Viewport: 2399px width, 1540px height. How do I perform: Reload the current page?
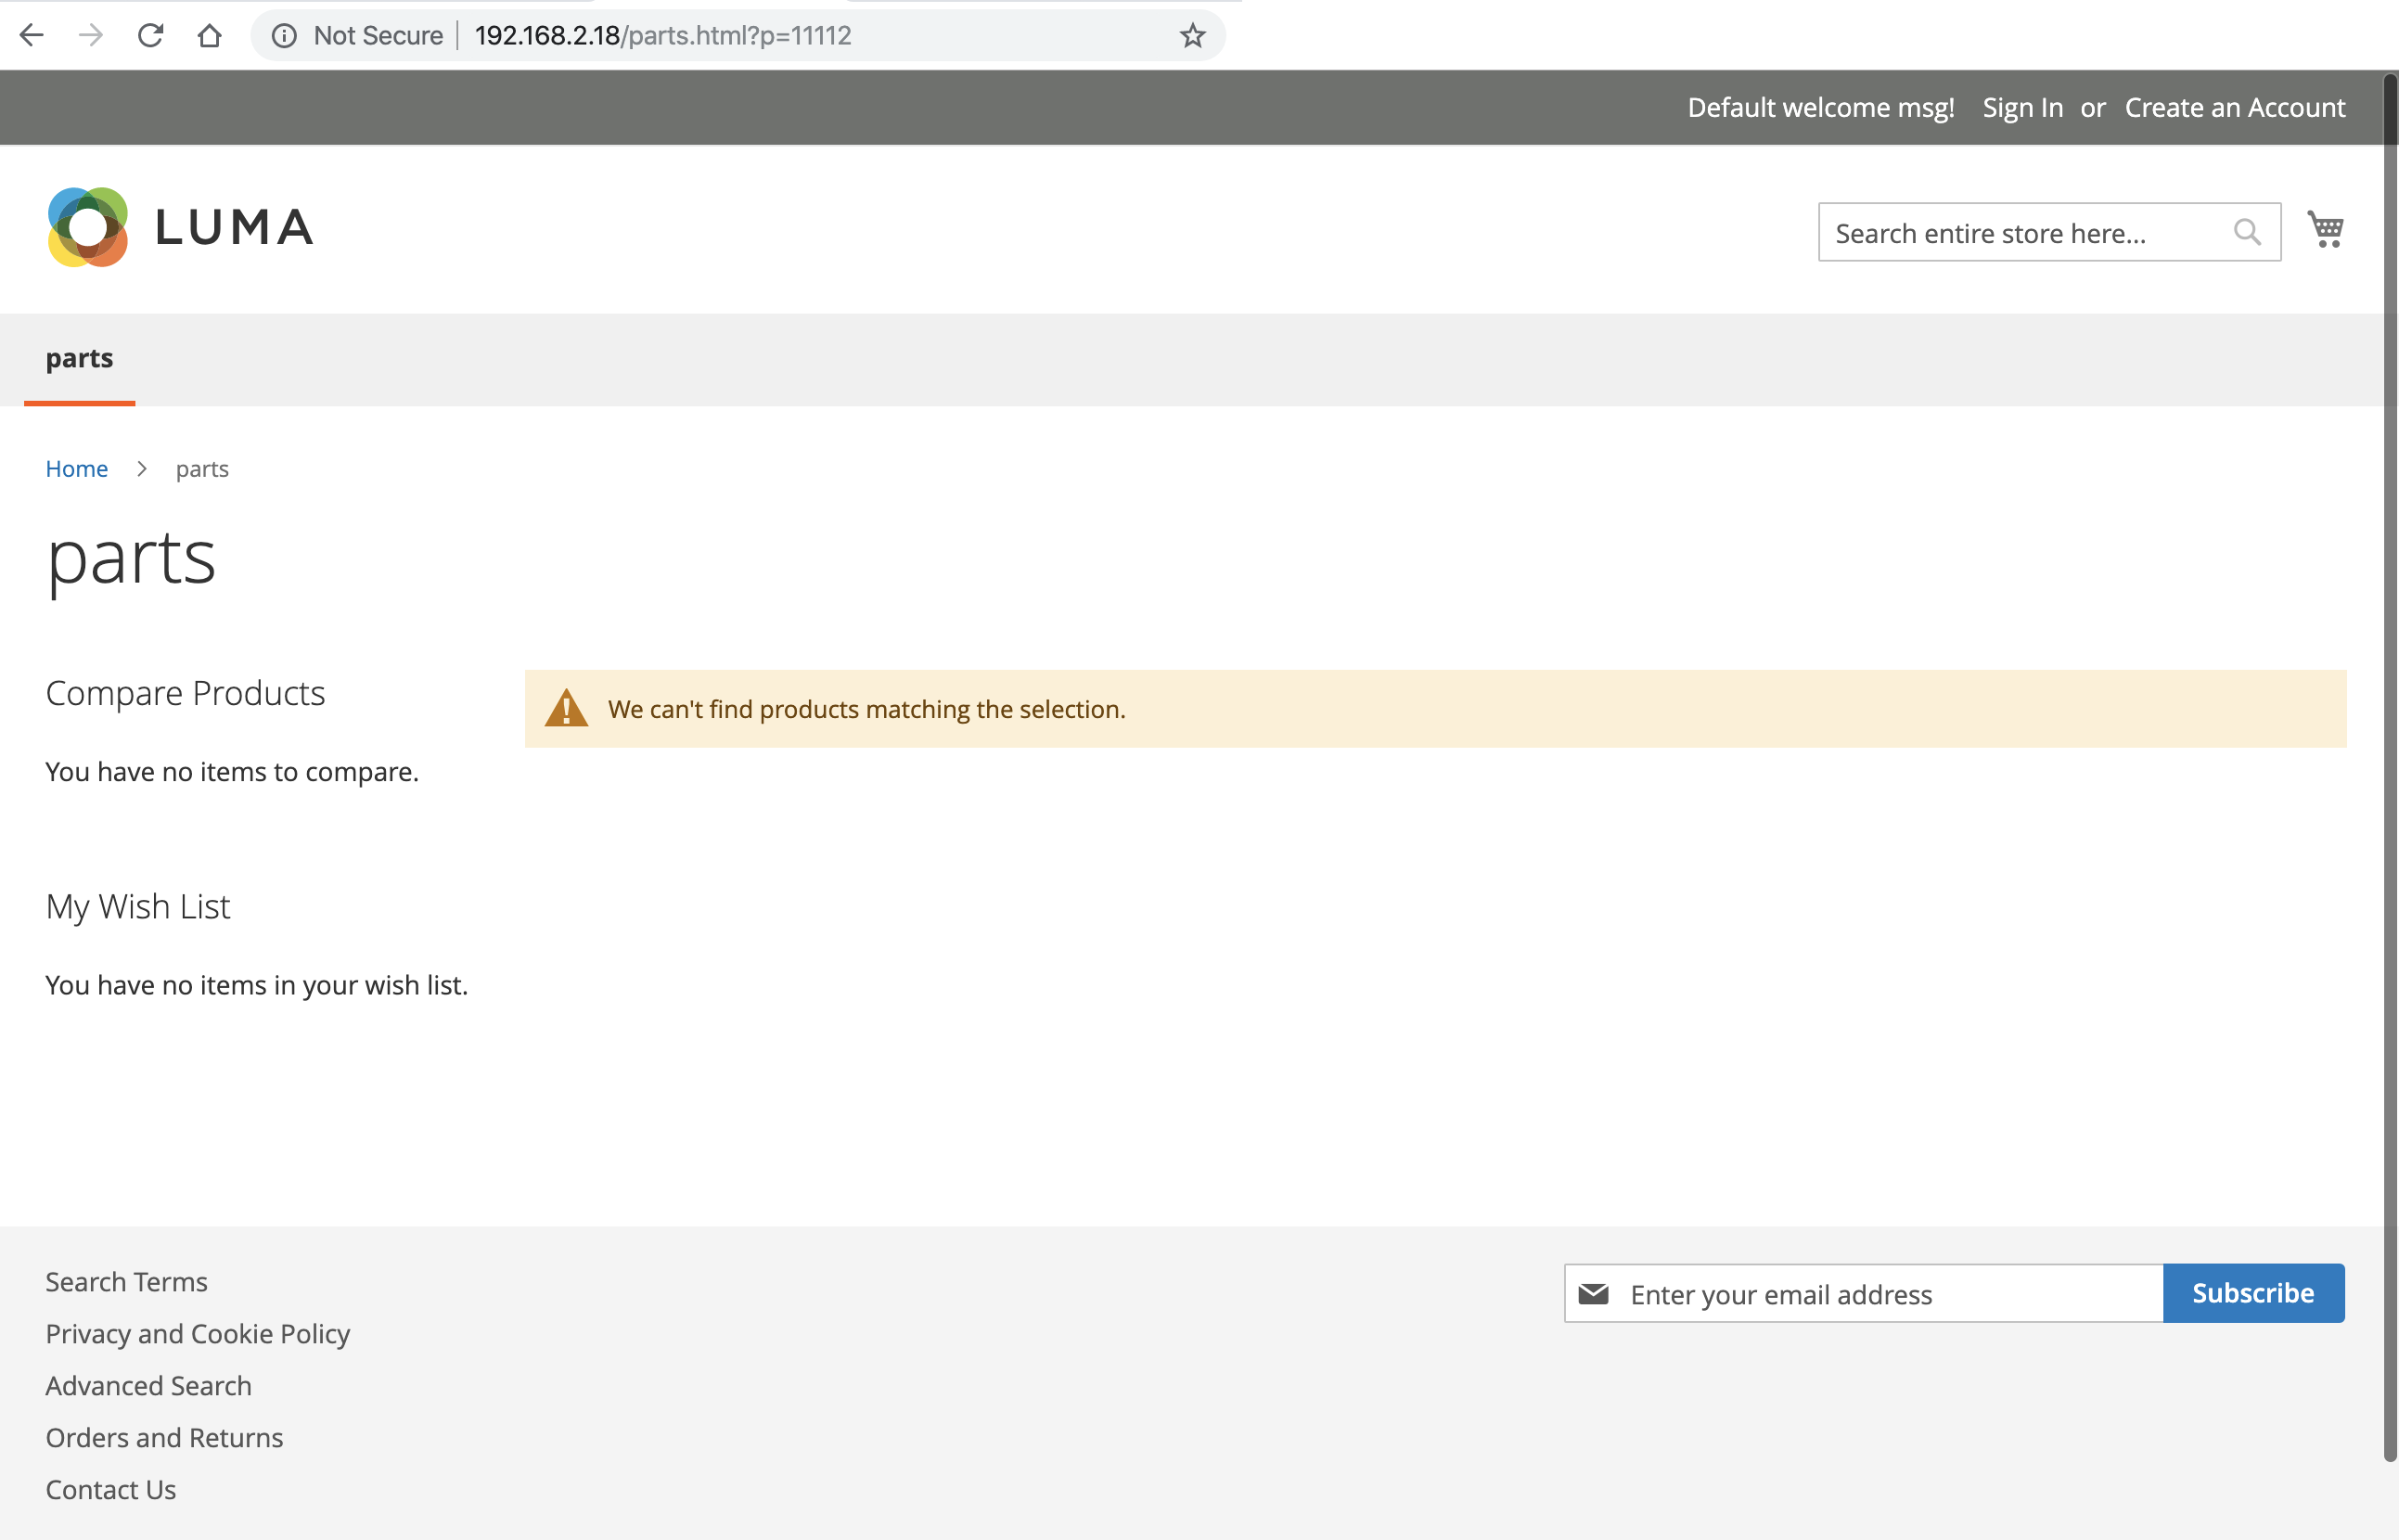pos(151,36)
